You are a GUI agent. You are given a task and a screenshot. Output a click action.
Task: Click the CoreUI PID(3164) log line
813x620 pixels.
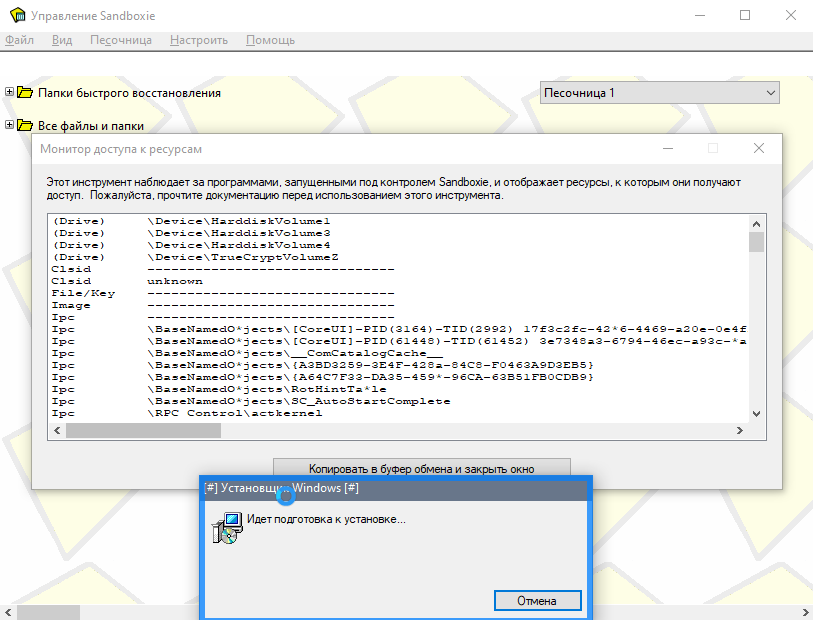tap(399, 329)
